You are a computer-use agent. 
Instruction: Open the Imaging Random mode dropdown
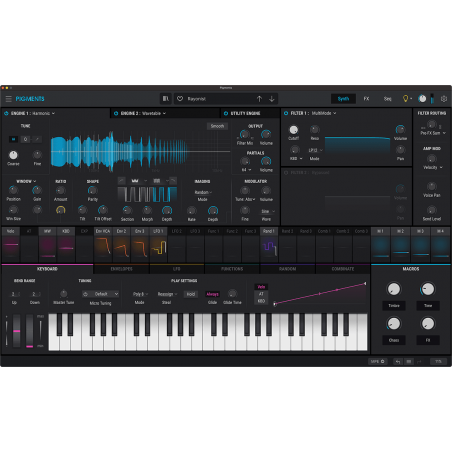tap(203, 192)
